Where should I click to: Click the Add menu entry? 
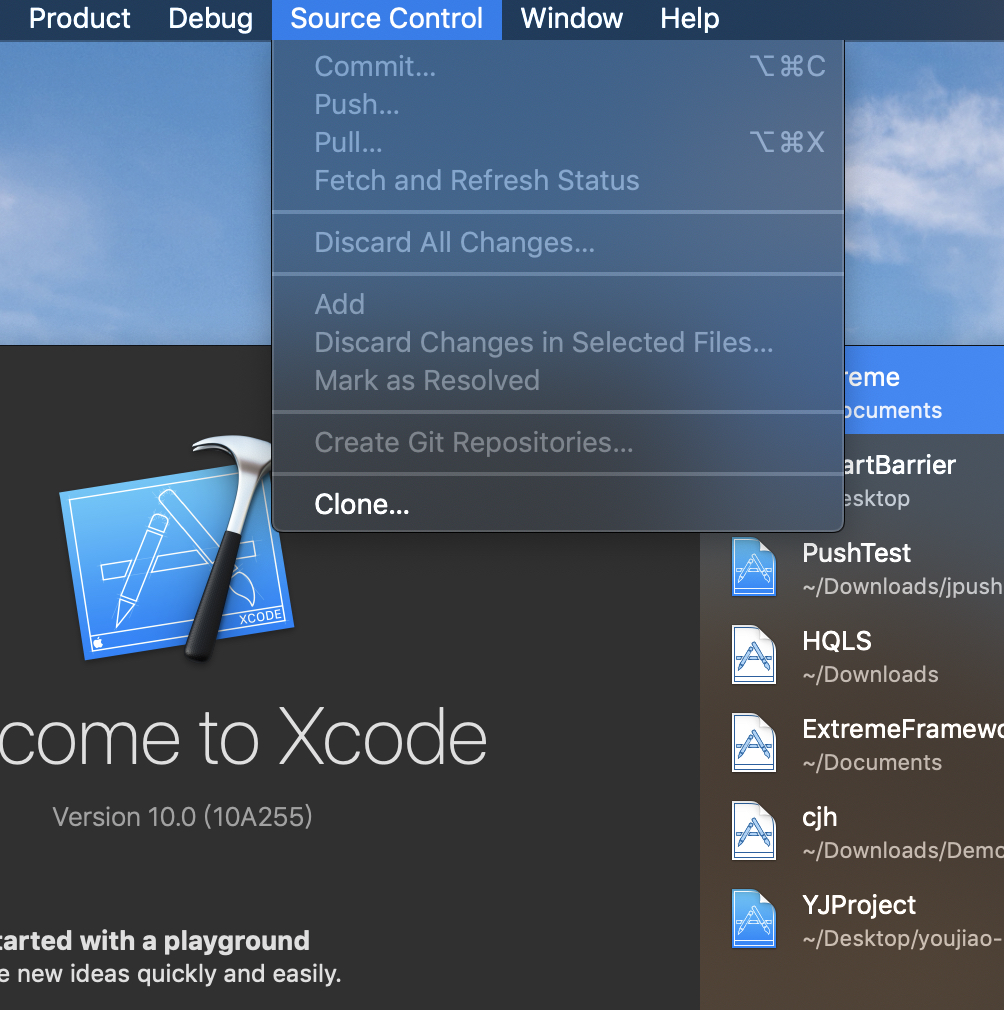[x=558, y=304]
